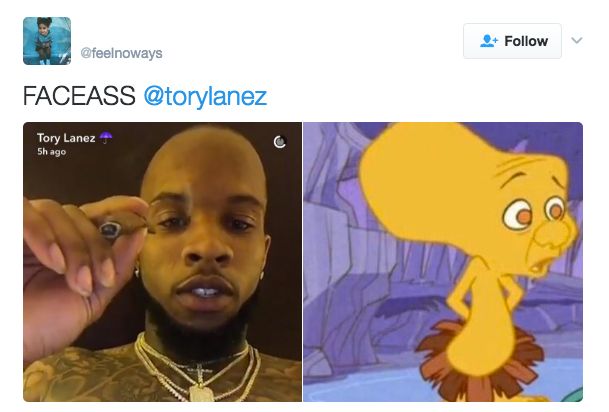
Task: Click the Follow button
Action: 512,41
